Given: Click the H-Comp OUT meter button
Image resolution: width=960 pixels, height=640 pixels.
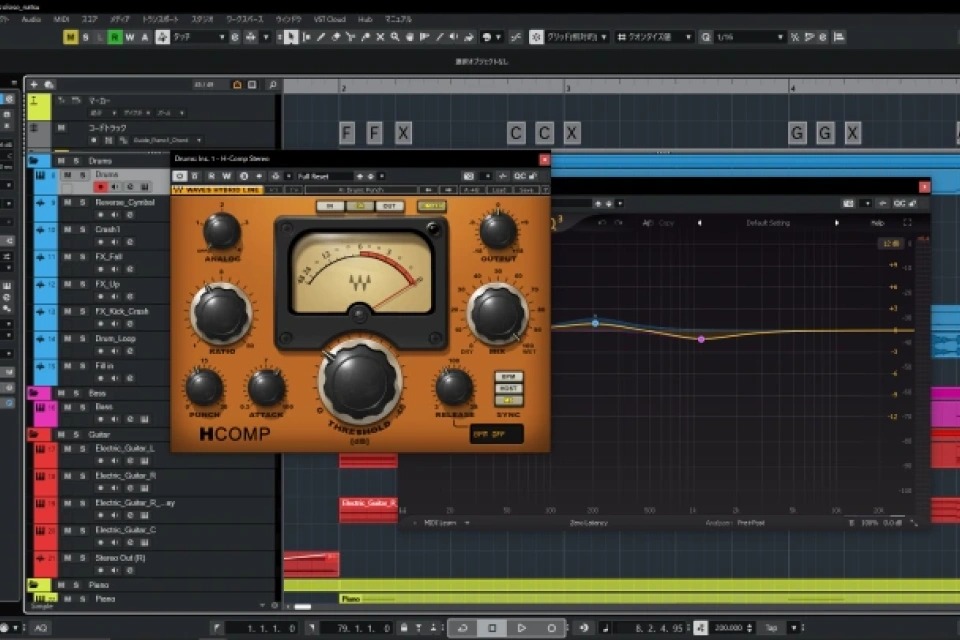Looking at the screenshot, I should pos(389,206).
